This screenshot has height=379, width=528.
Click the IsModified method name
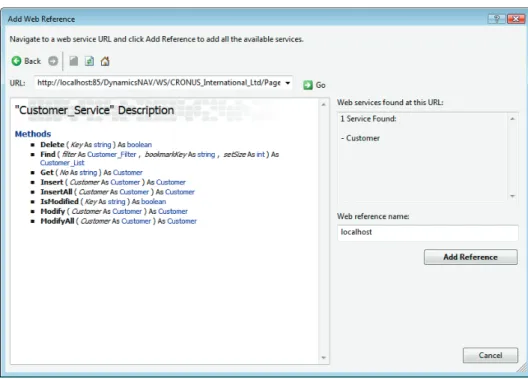[59, 202]
